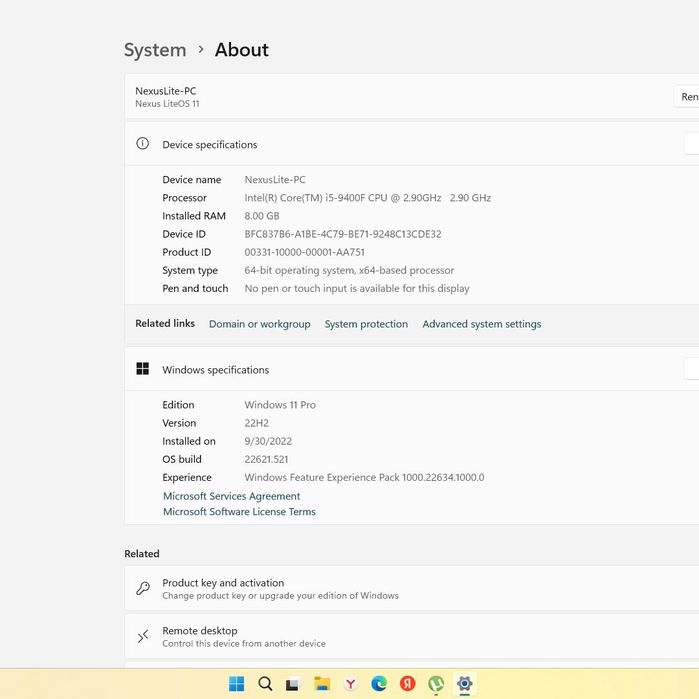Select the Product ID 00331-10000-00001-AA751

304,252
